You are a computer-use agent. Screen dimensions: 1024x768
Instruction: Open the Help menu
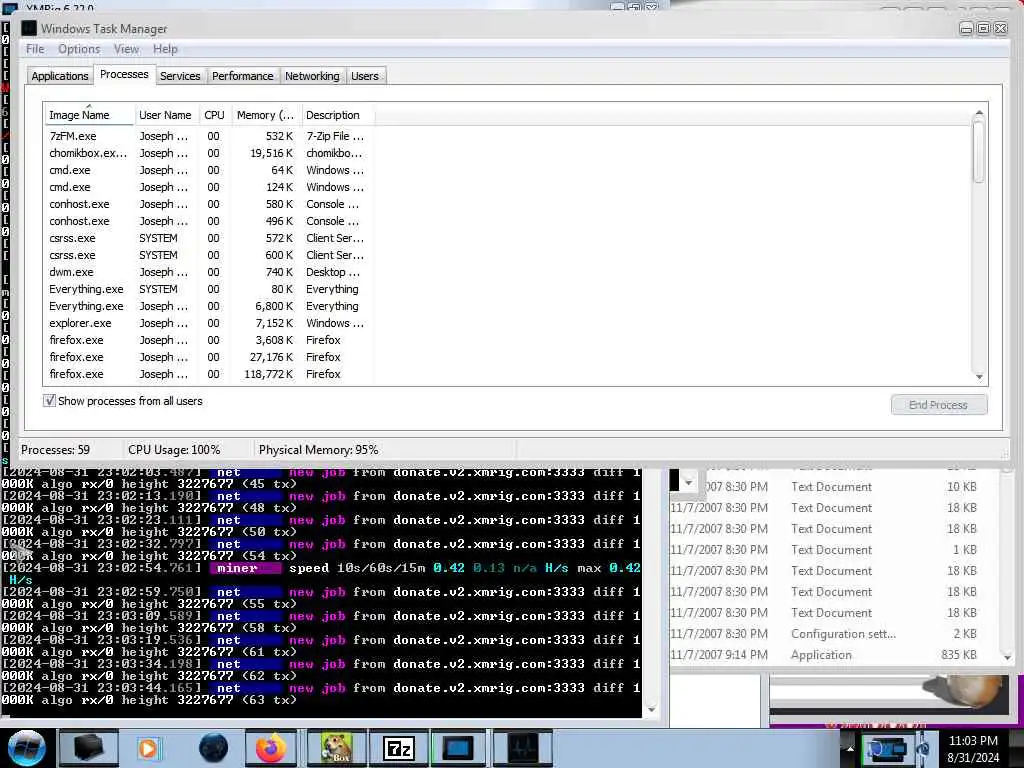coord(165,49)
